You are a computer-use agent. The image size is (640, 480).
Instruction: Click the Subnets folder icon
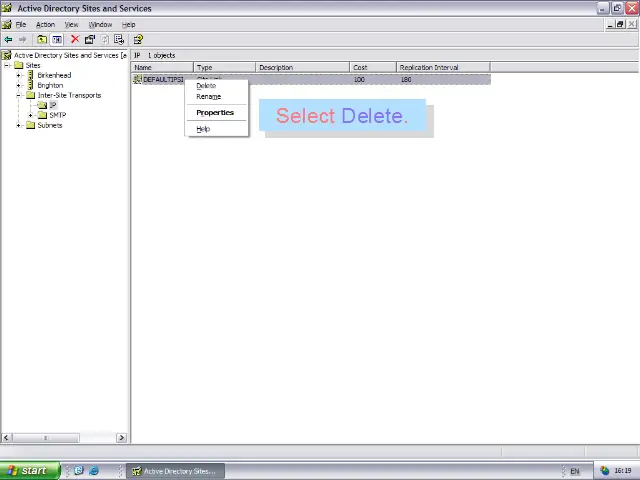[x=31, y=125]
